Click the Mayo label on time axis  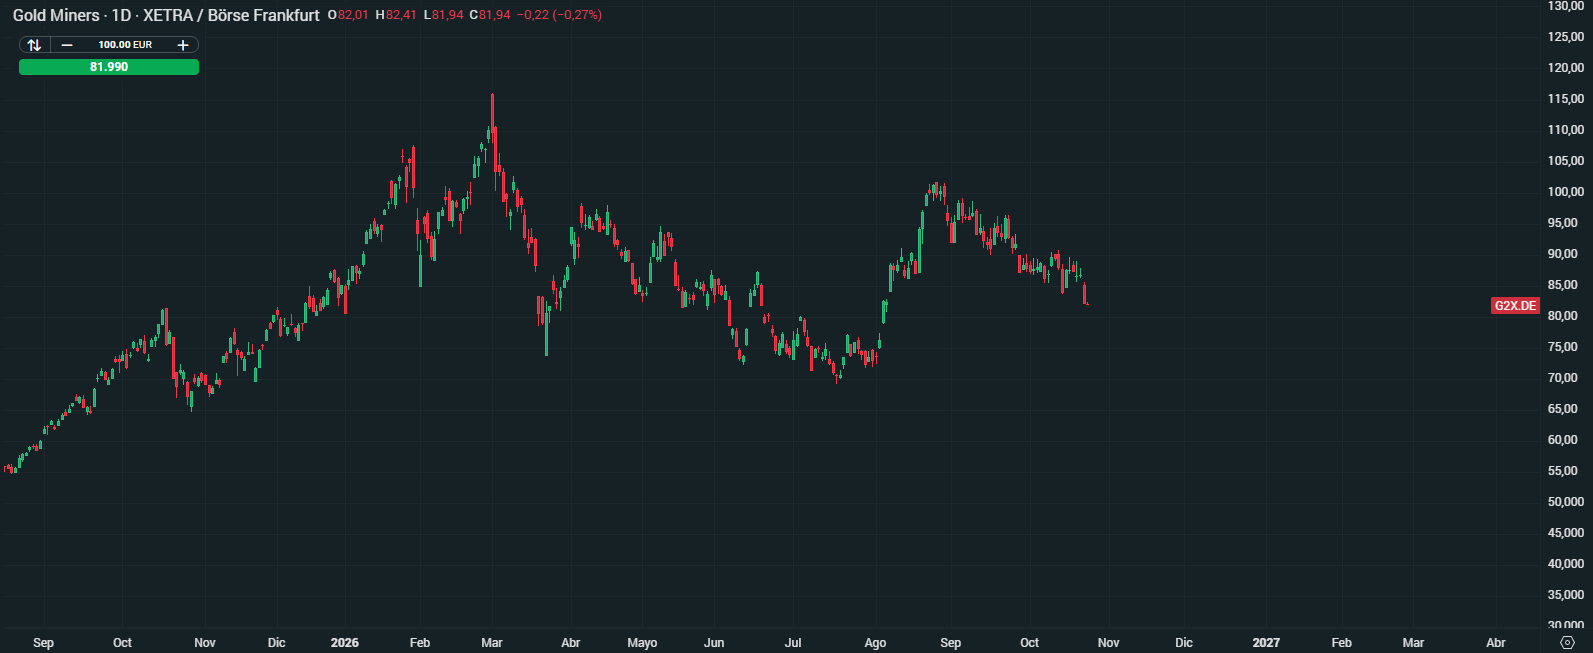642,643
